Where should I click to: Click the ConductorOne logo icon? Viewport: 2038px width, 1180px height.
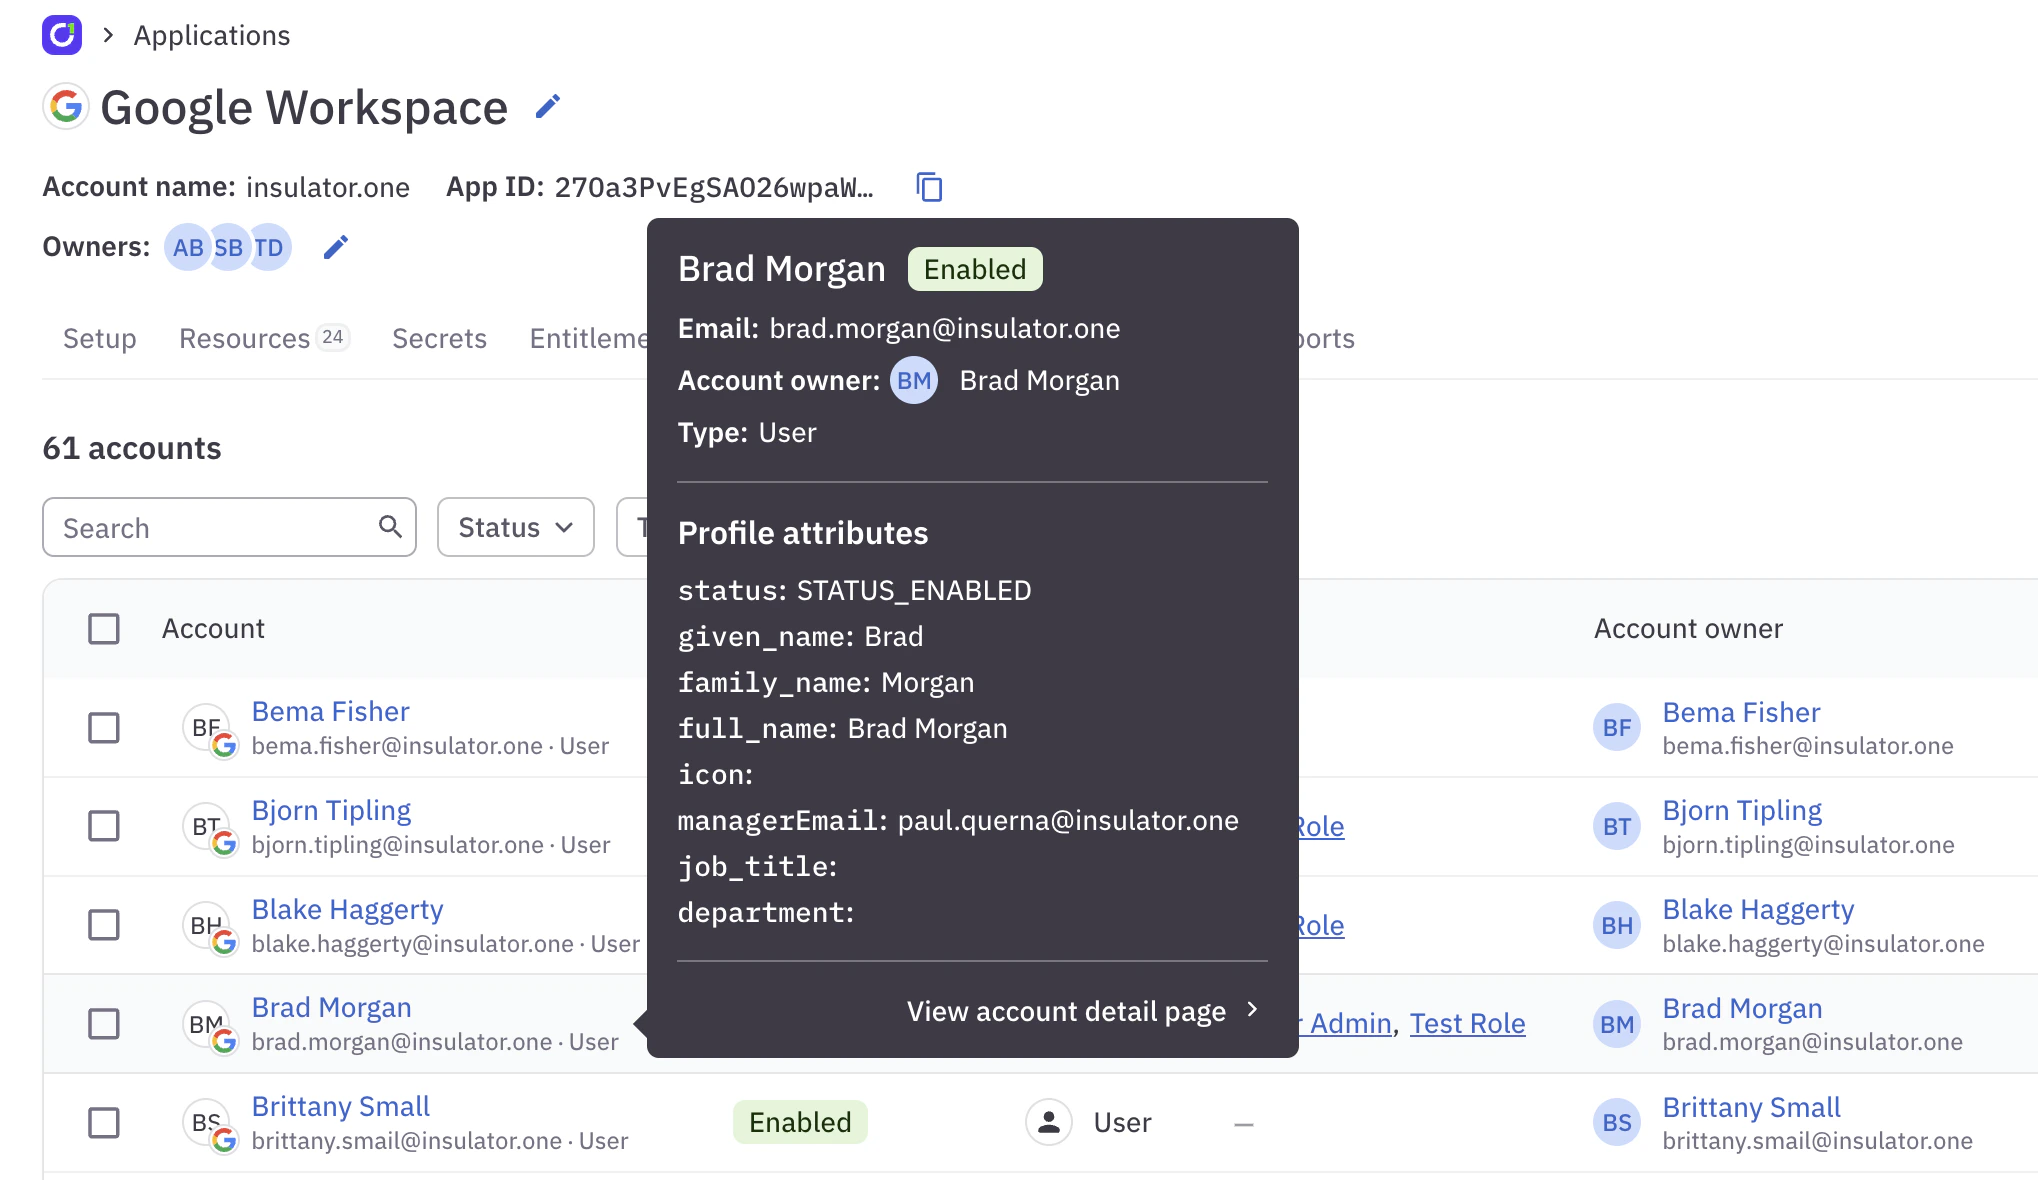point(62,35)
